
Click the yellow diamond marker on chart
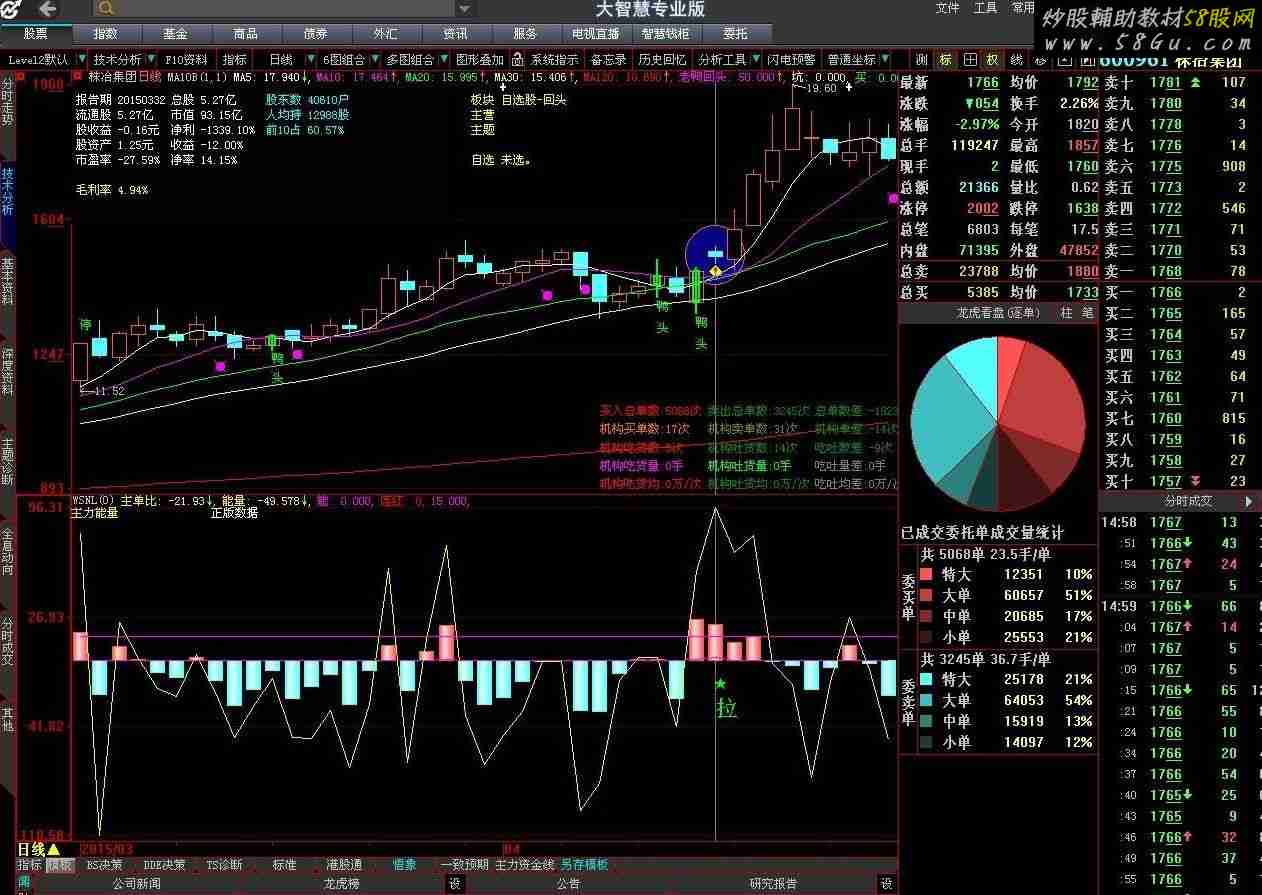715,272
